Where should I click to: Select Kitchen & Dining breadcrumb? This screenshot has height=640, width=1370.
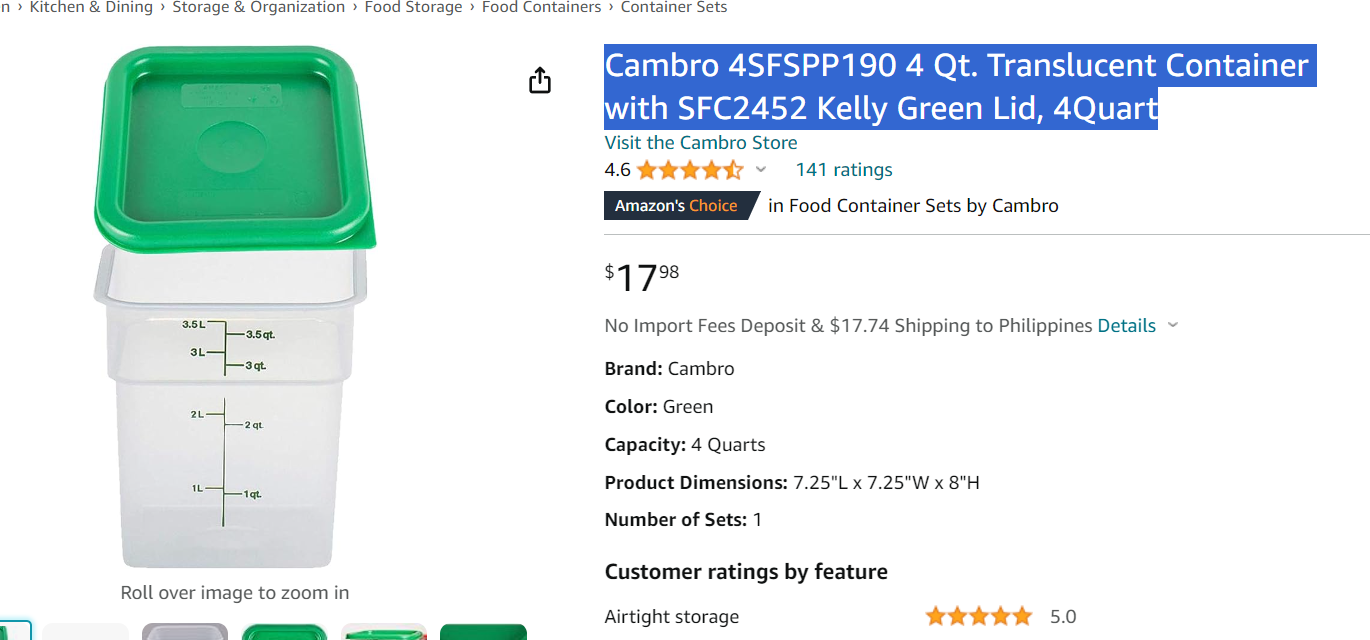click(x=91, y=8)
